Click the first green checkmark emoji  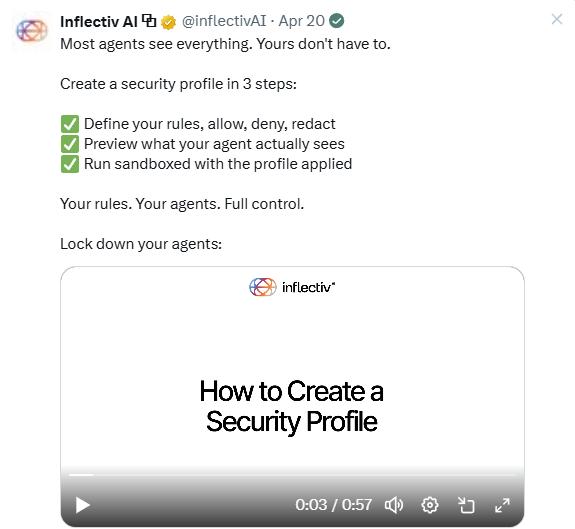[70, 124]
